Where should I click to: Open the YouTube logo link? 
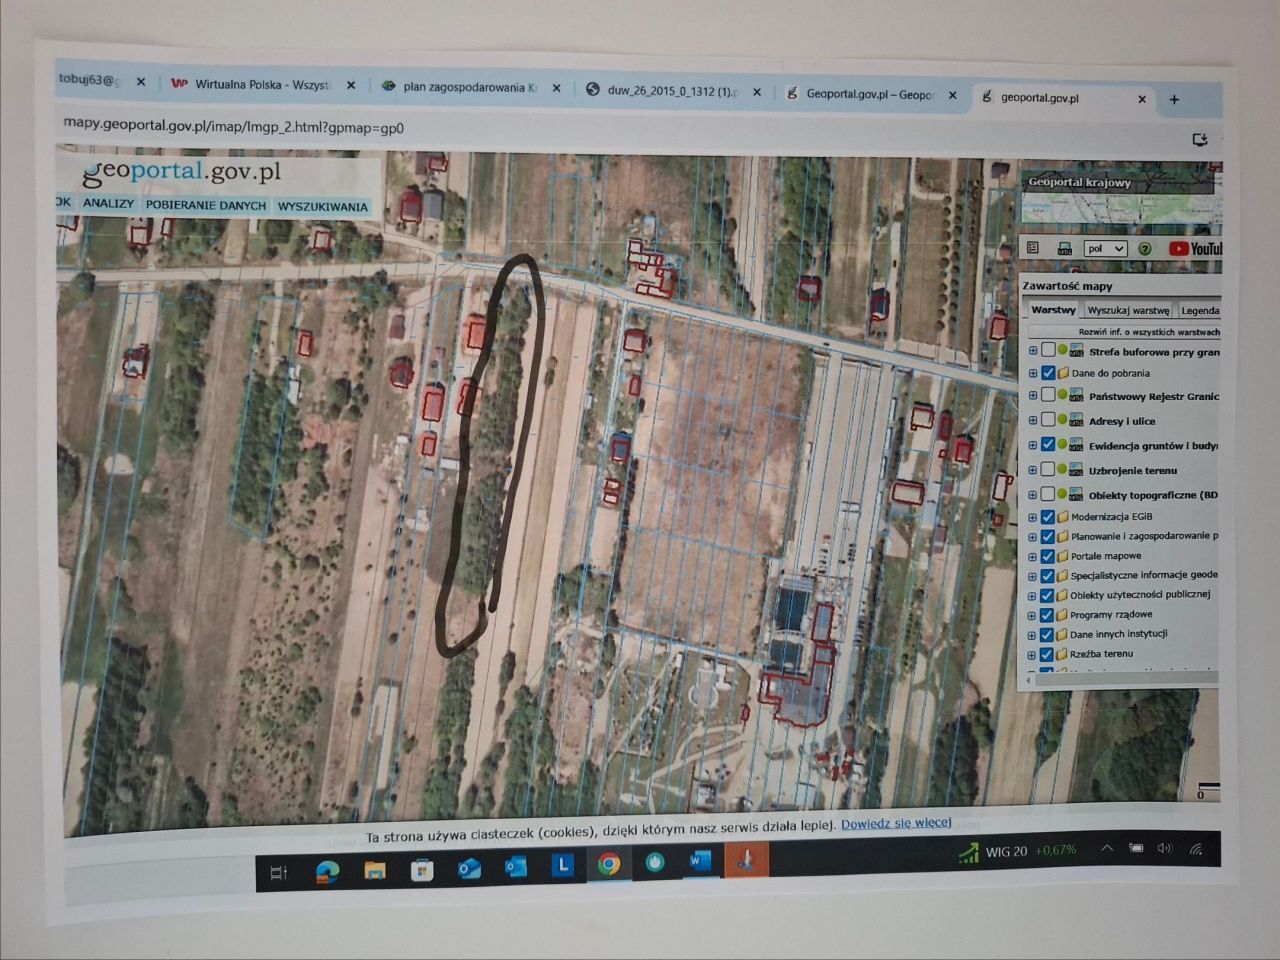(1195, 249)
